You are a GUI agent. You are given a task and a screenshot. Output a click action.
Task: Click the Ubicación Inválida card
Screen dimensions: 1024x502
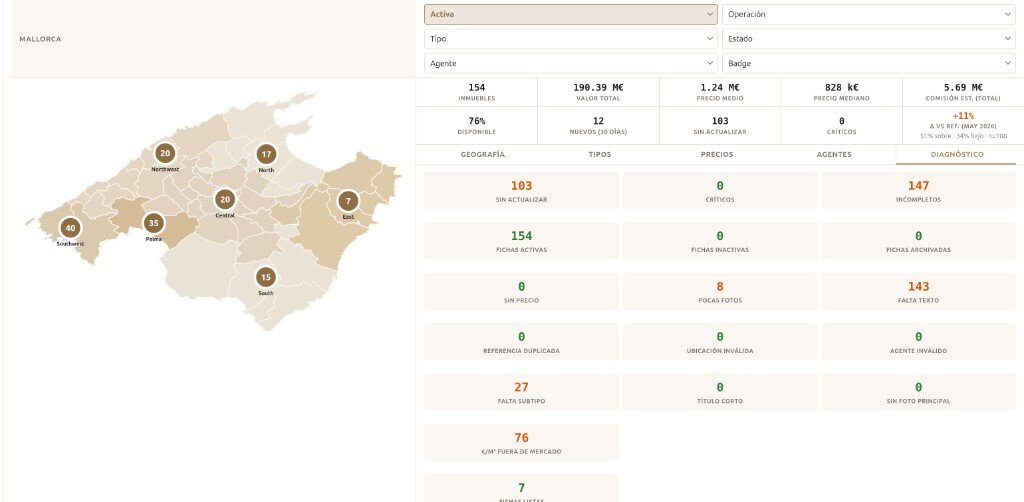click(x=720, y=341)
